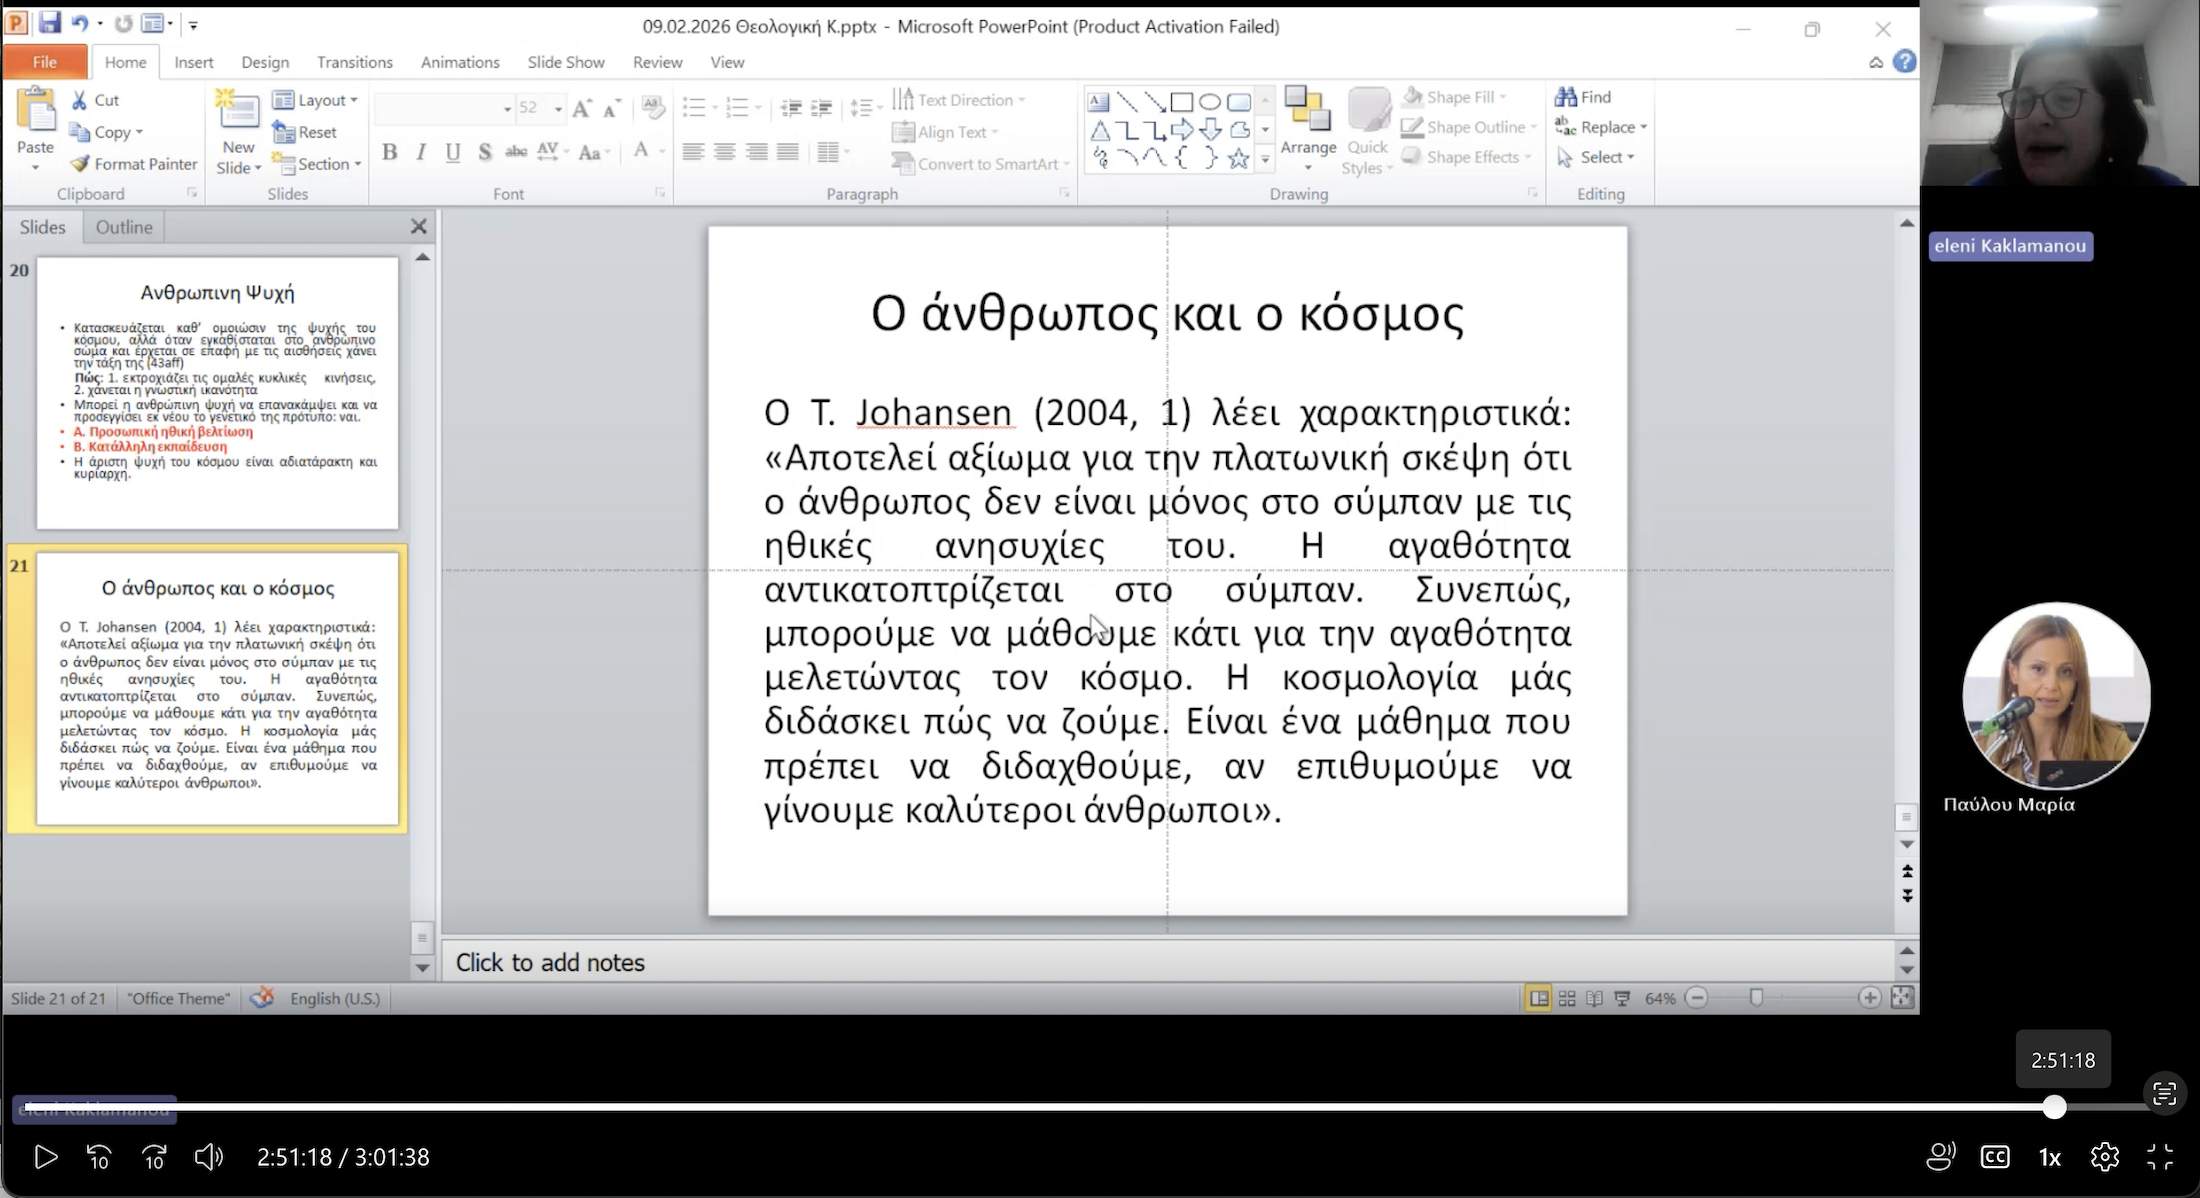The image size is (2200, 1198).
Task: Open the Transitions ribbon tab
Action: pyautogui.click(x=354, y=62)
